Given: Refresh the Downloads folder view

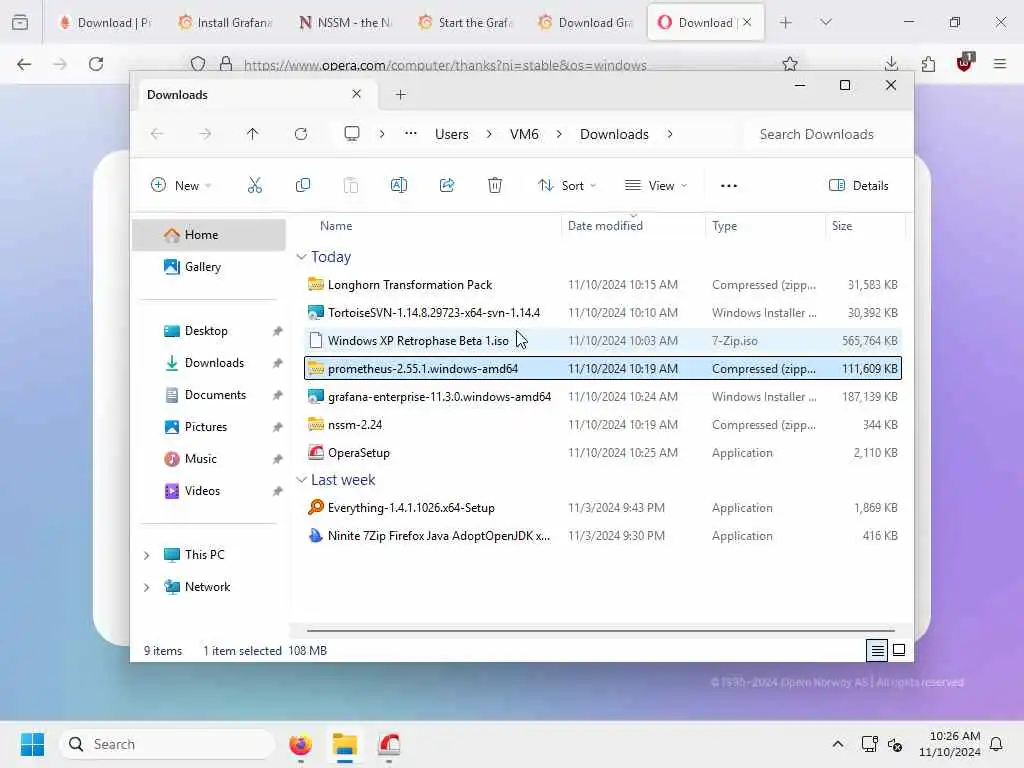Looking at the screenshot, I should click(x=300, y=134).
